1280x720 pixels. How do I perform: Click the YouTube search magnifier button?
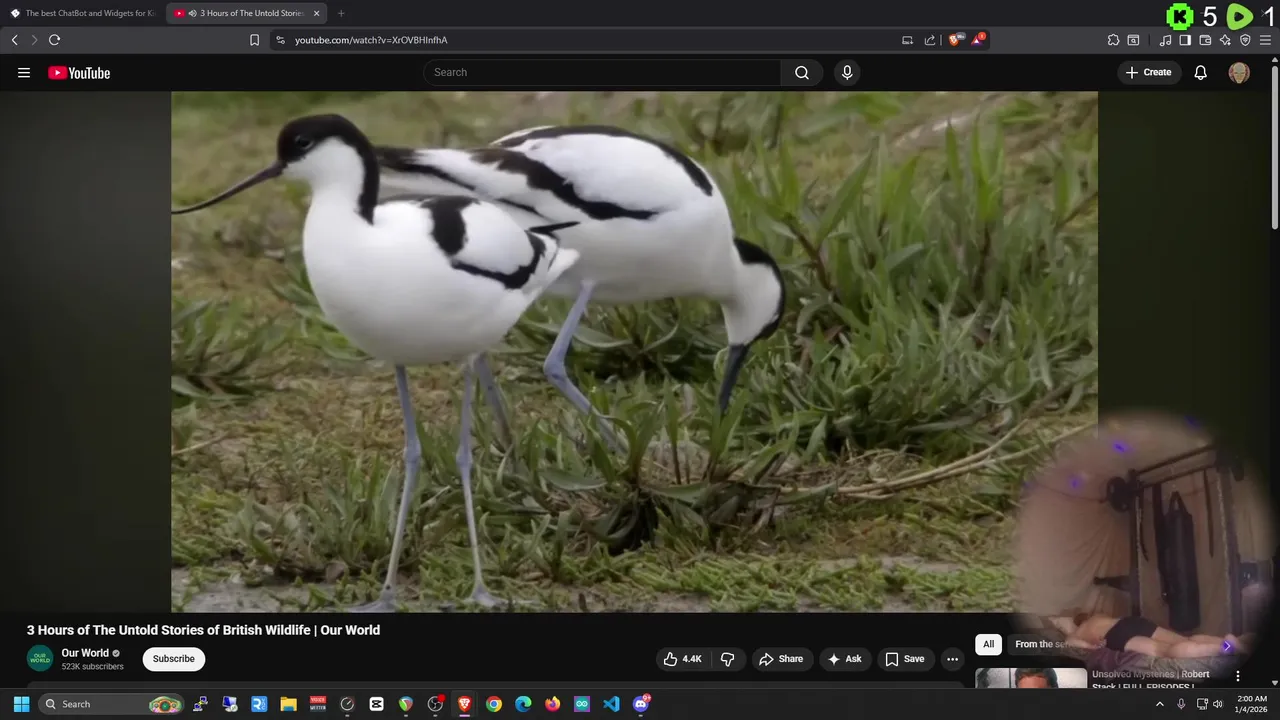[801, 73]
